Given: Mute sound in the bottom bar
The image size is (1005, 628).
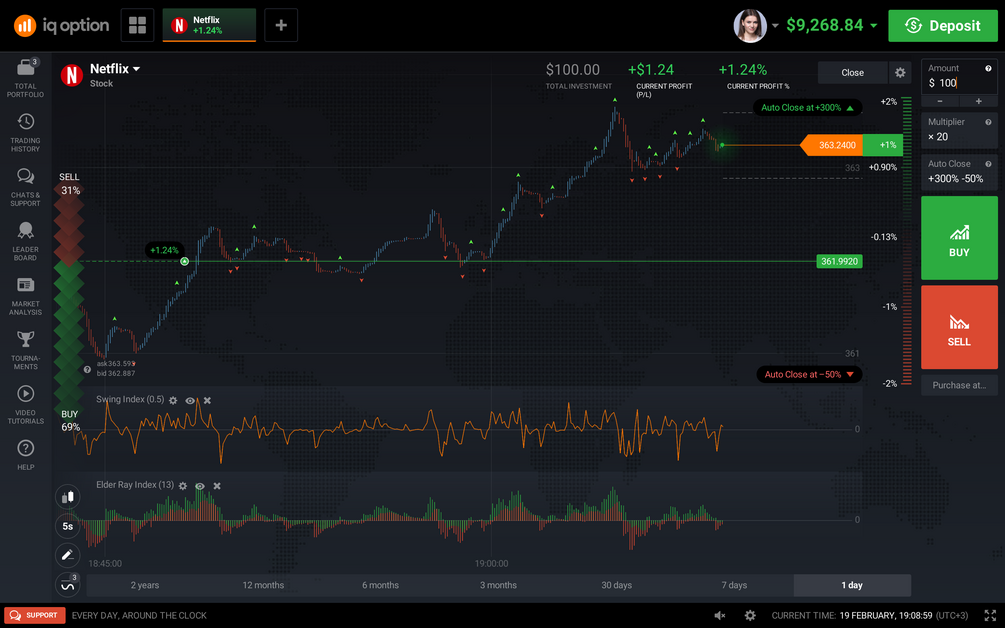Looking at the screenshot, I should click(720, 615).
